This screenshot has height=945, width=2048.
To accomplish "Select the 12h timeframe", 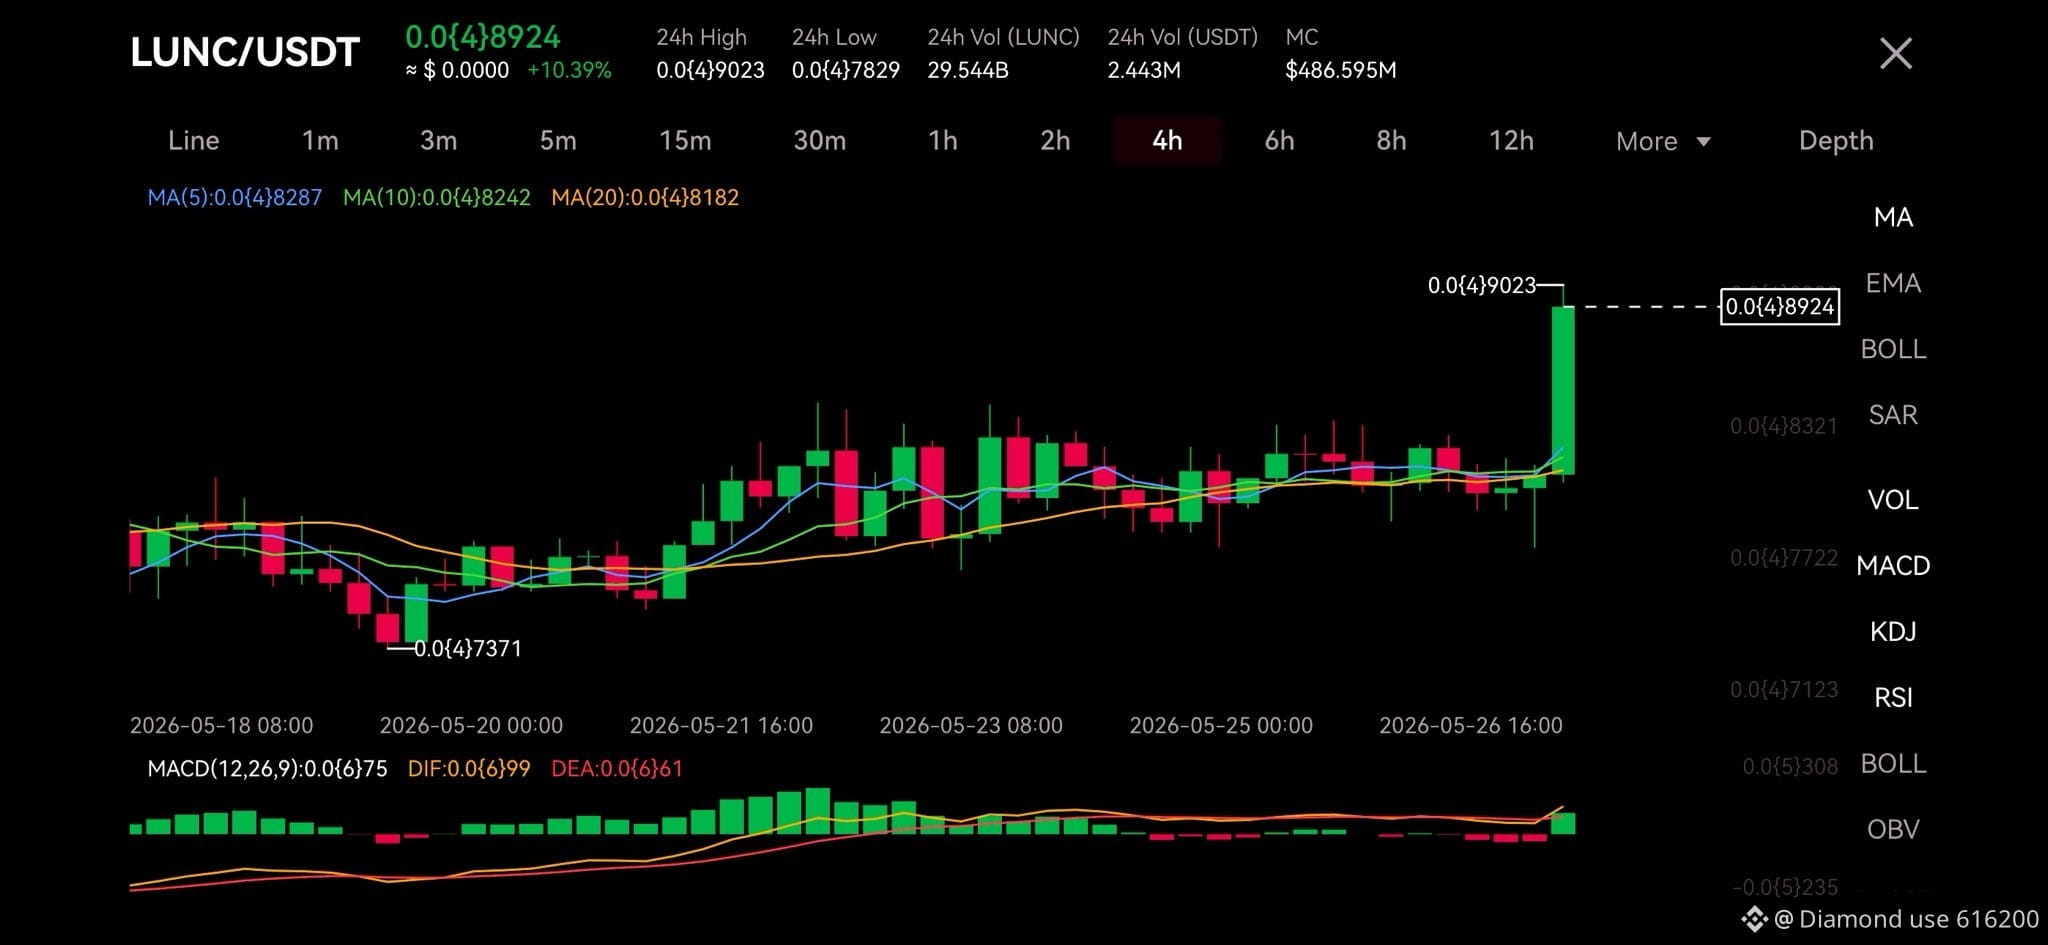I will 1511,140.
